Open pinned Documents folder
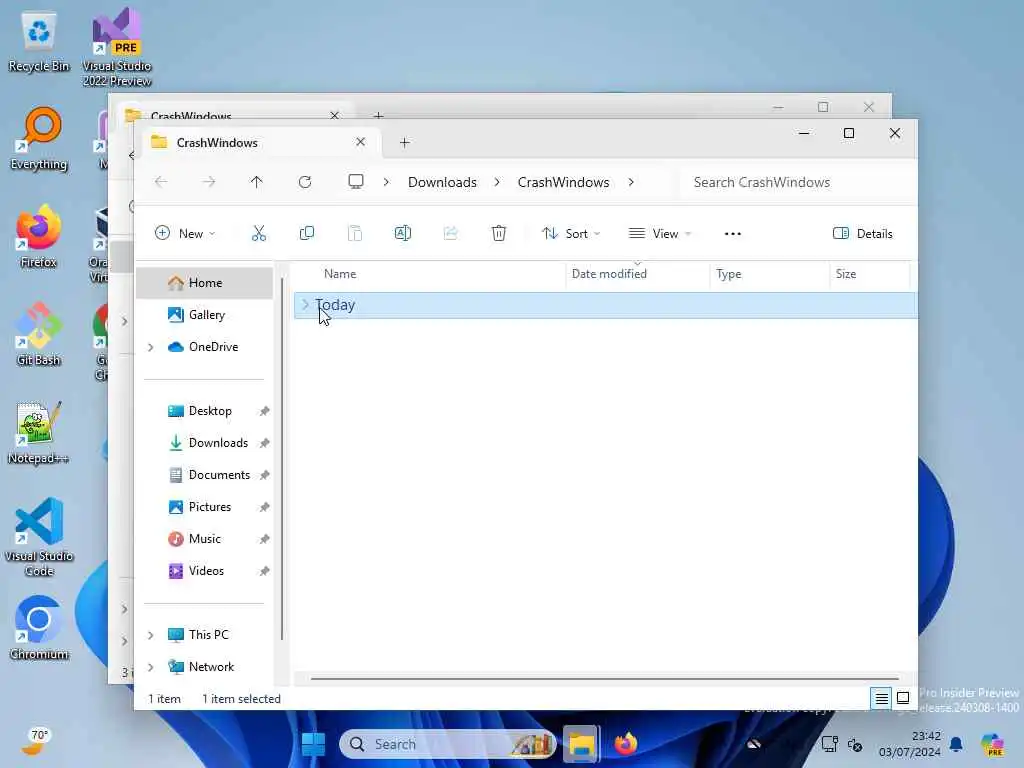 coord(205,475)
